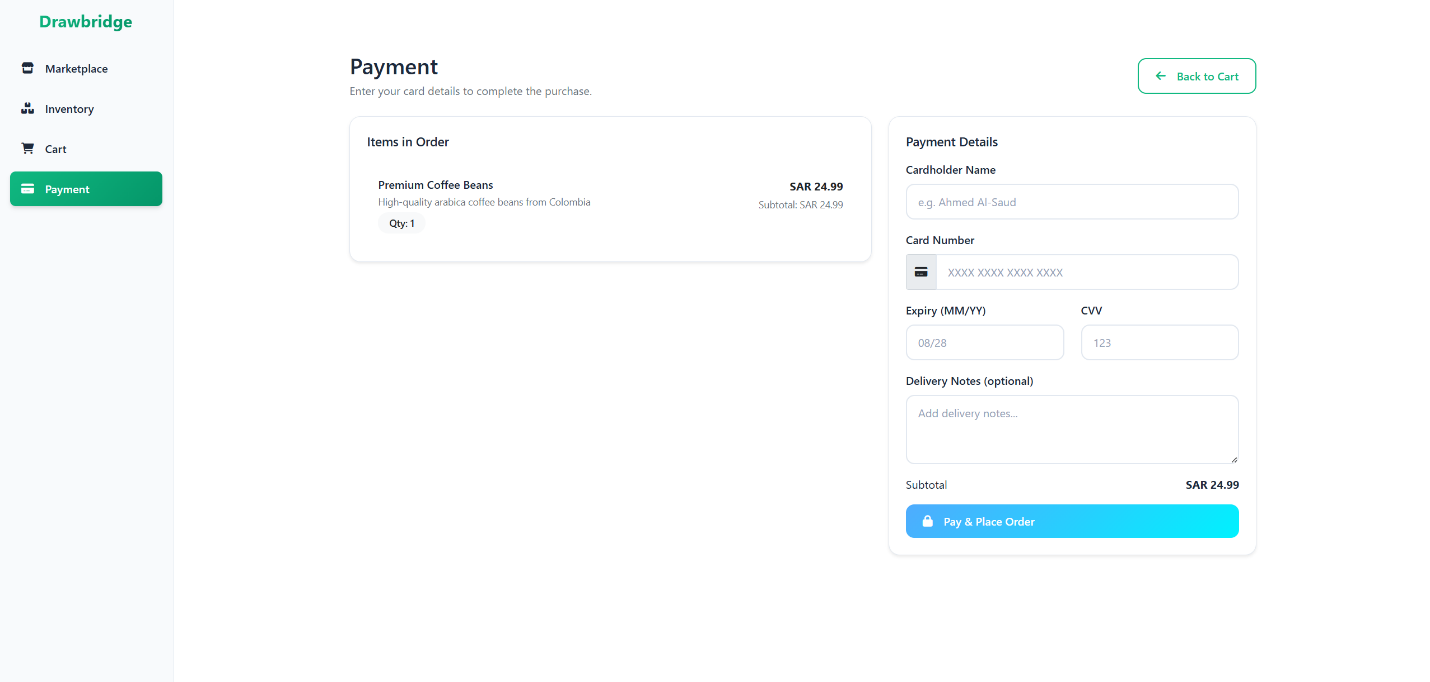This screenshot has width=1430, height=682.
Task: Open the Marketplace menu item
Action: 86,69
